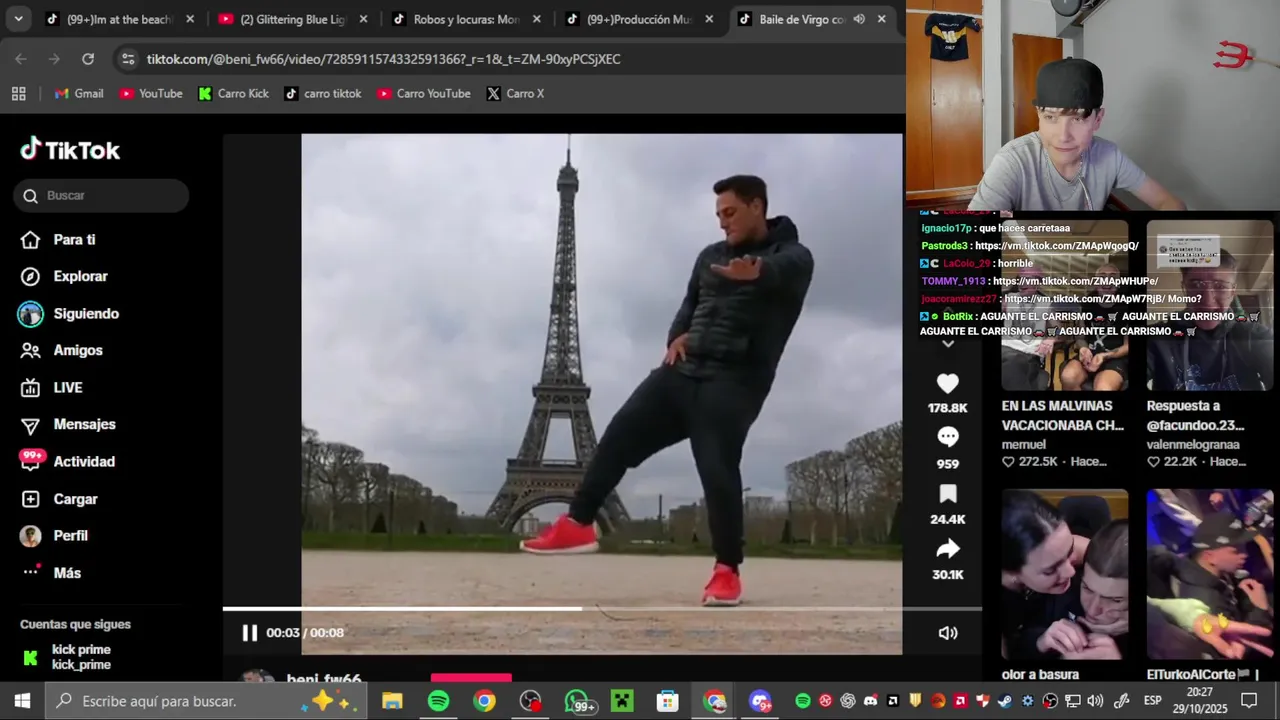Open site information icon in address bar

[x=128, y=59]
